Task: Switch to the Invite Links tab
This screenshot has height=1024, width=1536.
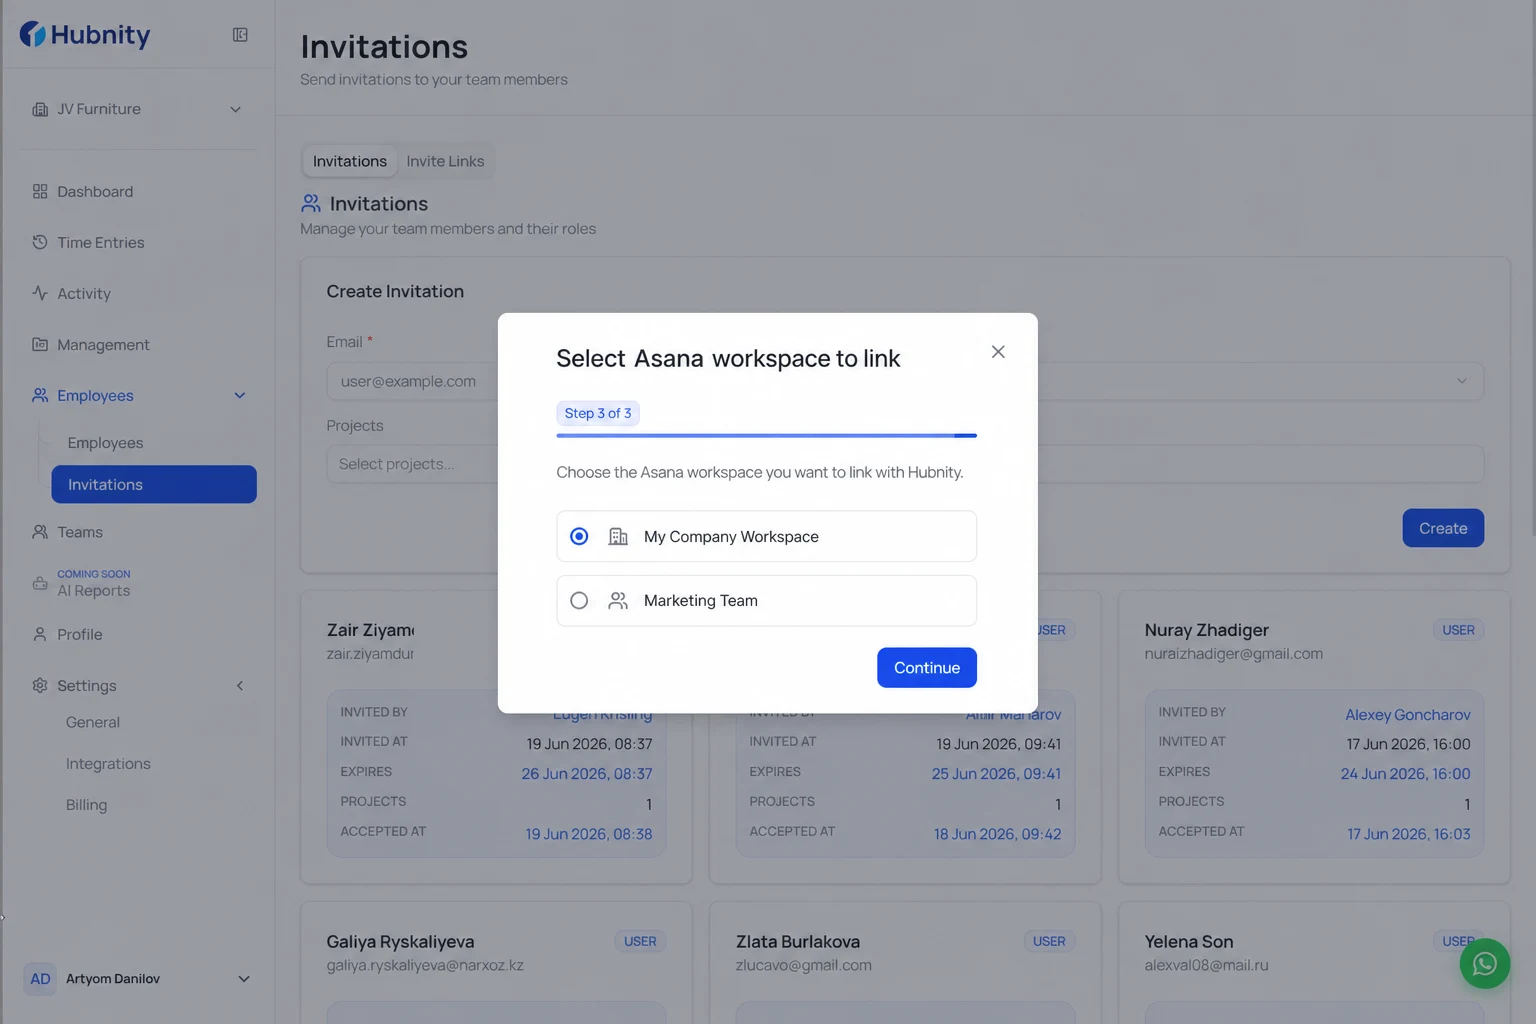Action: (445, 161)
